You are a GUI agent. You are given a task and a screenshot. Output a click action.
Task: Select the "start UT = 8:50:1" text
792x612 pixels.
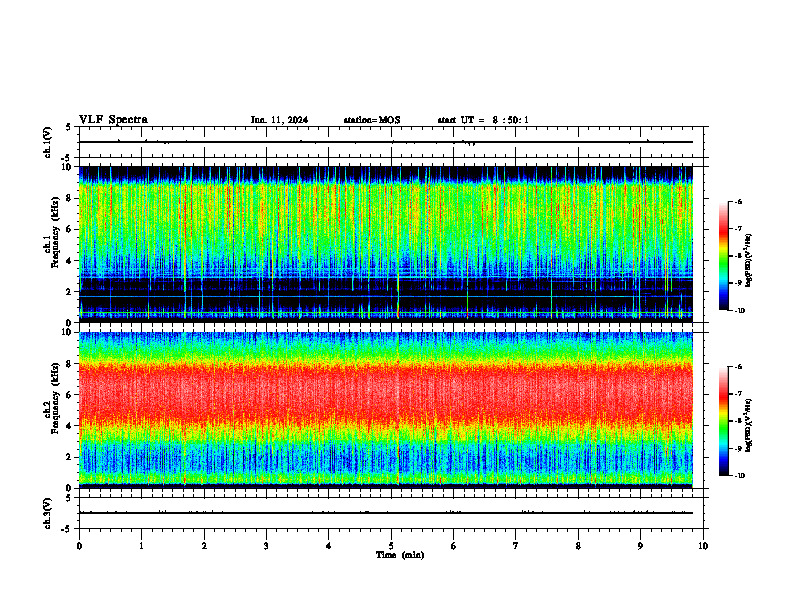click(x=483, y=120)
